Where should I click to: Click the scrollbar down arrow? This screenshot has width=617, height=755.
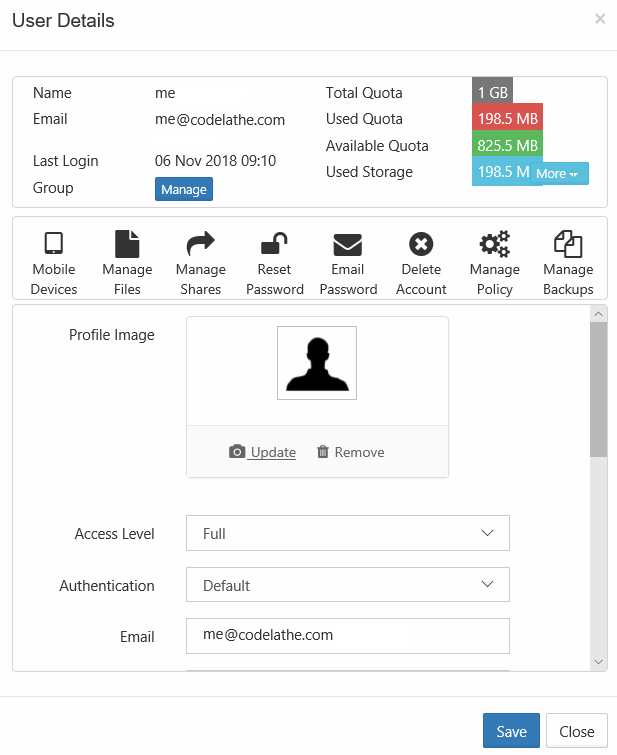(598, 661)
